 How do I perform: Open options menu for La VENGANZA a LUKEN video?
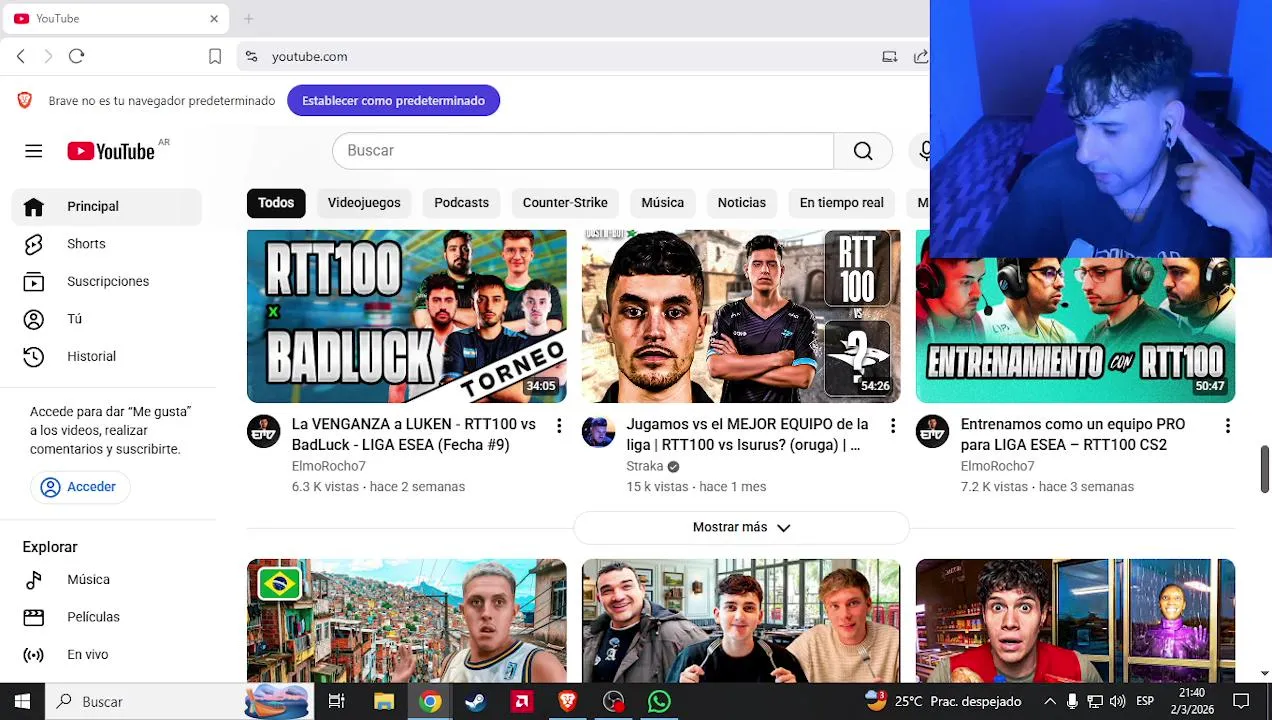coord(559,426)
